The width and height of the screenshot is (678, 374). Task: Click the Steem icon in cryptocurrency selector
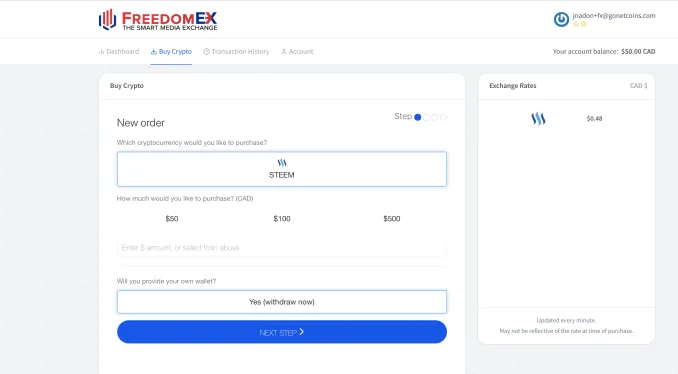click(282, 163)
